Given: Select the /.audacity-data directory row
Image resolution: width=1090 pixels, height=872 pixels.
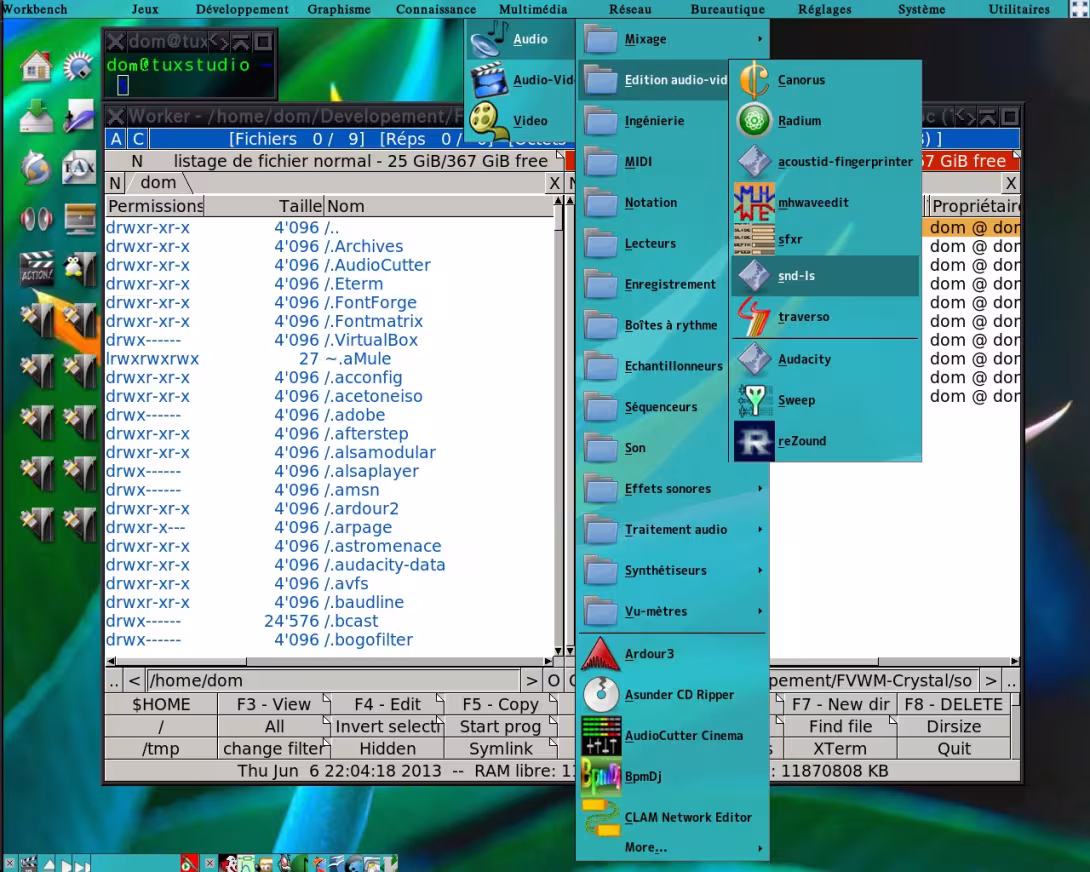Looking at the screenshot, I should (x=331, y=565).
